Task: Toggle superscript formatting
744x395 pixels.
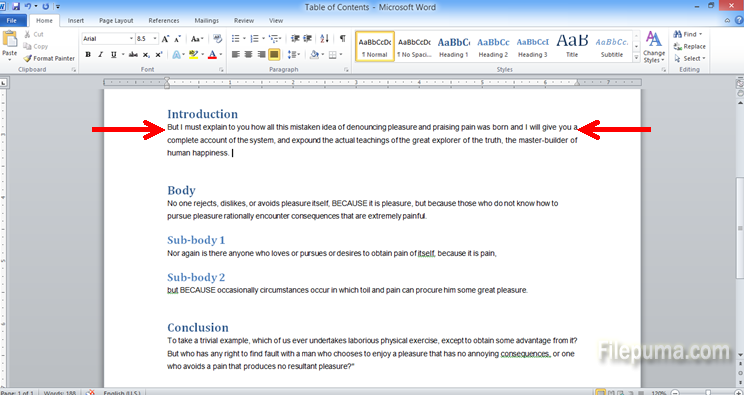Action: tap(159, 55)
